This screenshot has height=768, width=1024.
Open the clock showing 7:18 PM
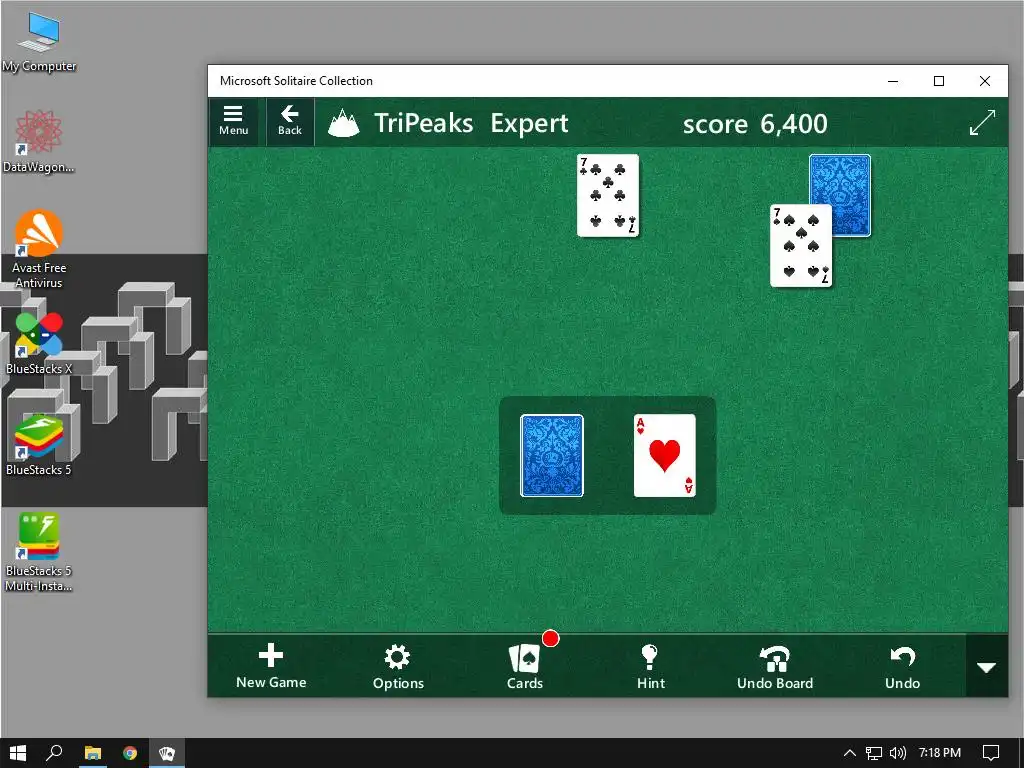tap(940, 753)
